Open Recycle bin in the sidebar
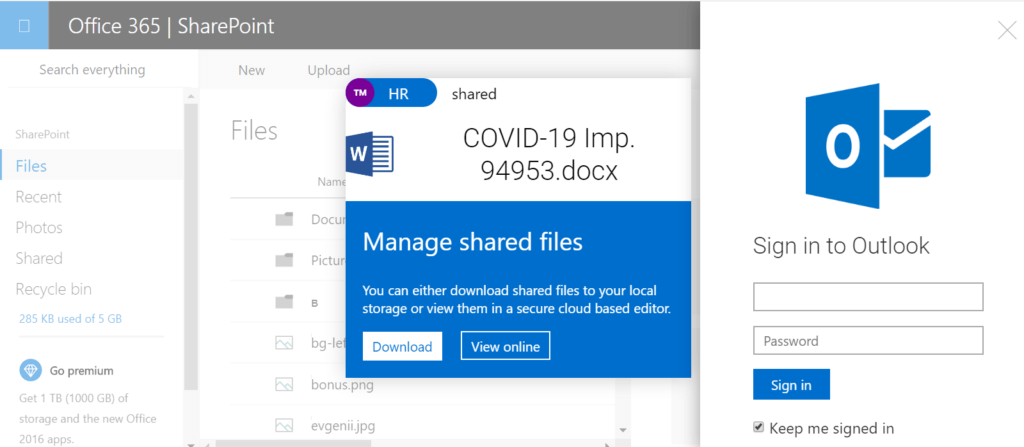The image size is (1024, 447). 54,289
